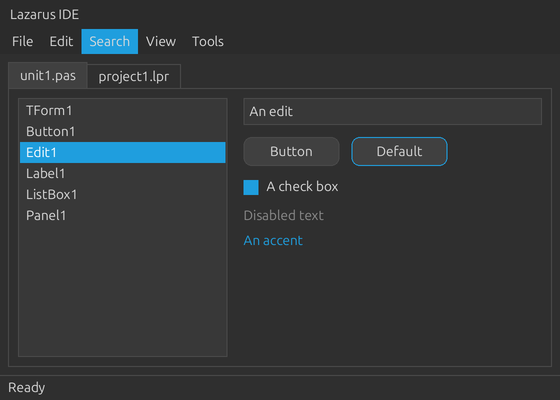This screenshot has width=560, height=400.
Task: Open the Edit menu
Action: click(x=61, y=41)
